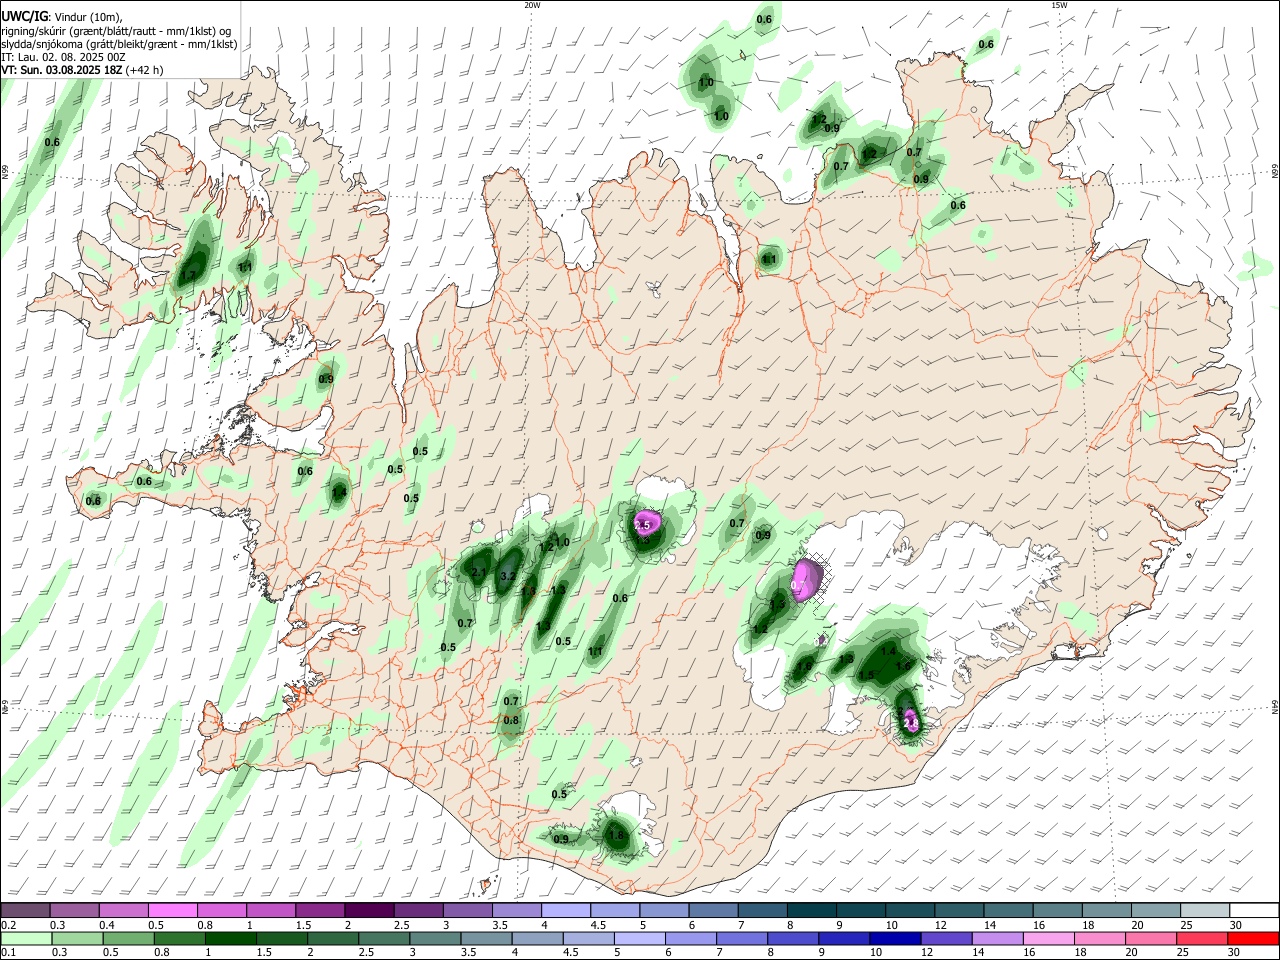The height and width of the screenshot is (960, 1280).
Task: Select the darkest purple snow swatch between 2 and 2.5
Action: click(369, 911)
